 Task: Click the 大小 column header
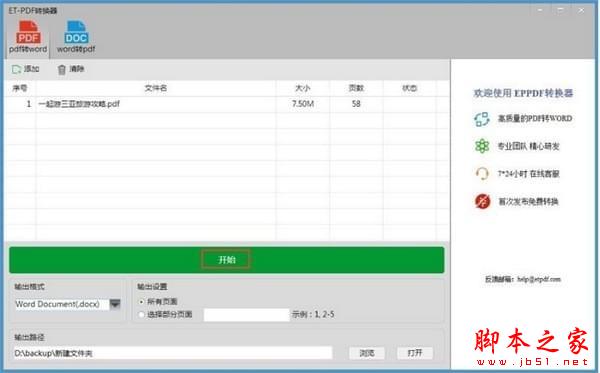[x=303, y=88]
